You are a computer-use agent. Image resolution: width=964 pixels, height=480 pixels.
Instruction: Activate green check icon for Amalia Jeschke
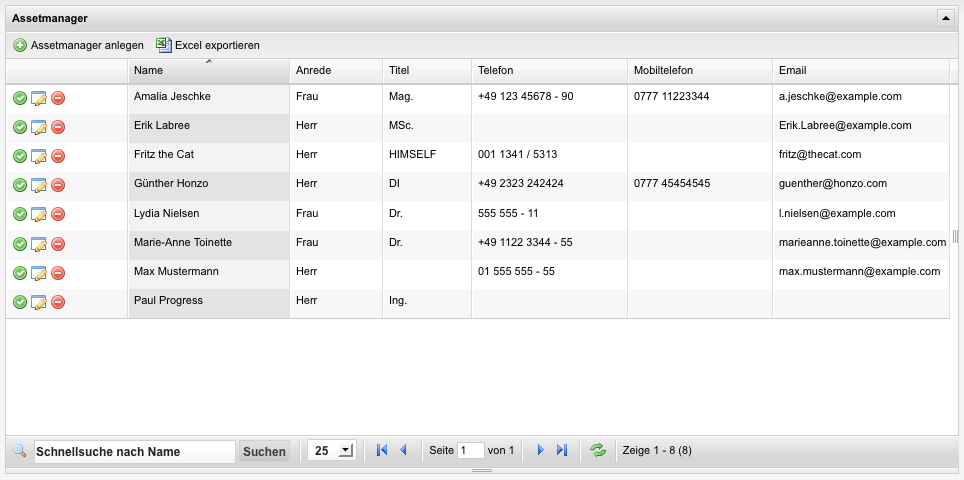pyautogui.click(x=20, y=98)
